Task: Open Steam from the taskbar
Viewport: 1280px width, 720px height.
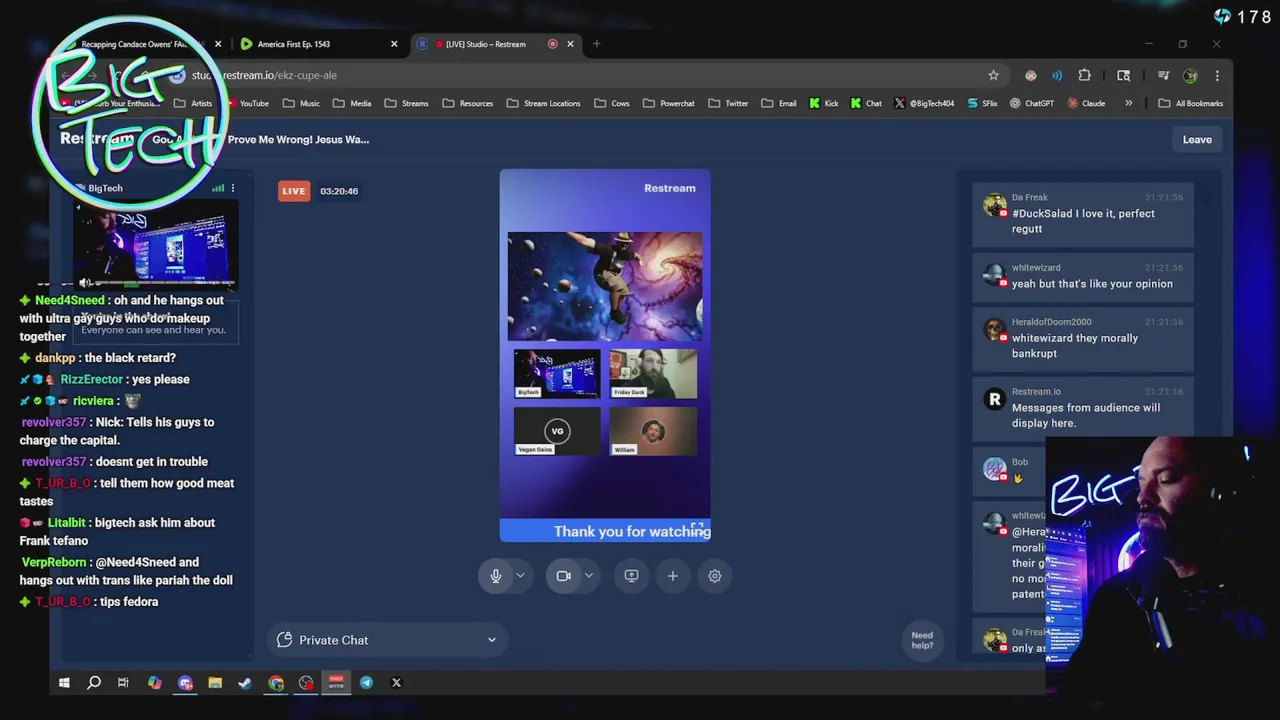Action: (245, 683)
